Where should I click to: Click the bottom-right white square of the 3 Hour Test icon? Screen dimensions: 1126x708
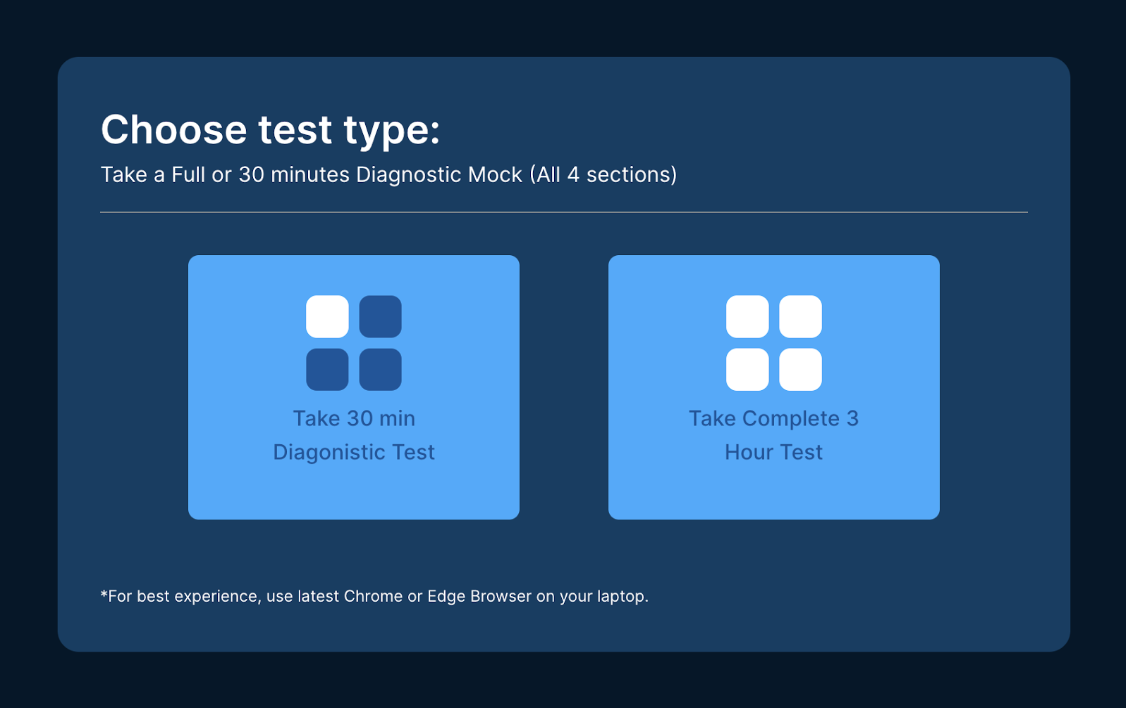point(800,369)
